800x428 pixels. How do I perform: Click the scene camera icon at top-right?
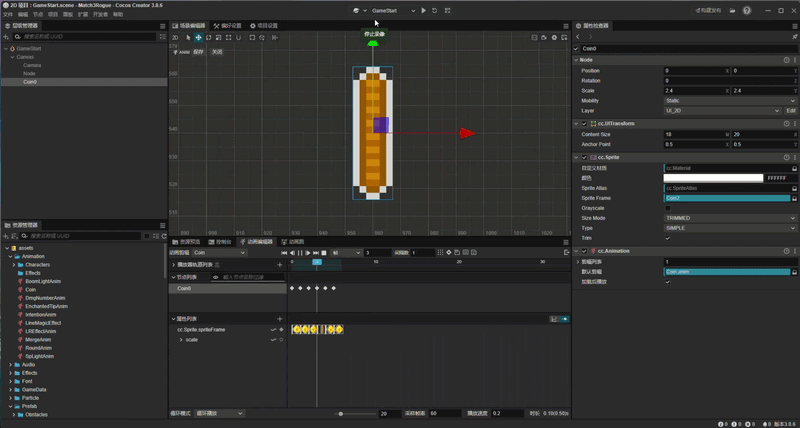pos(544,38)
